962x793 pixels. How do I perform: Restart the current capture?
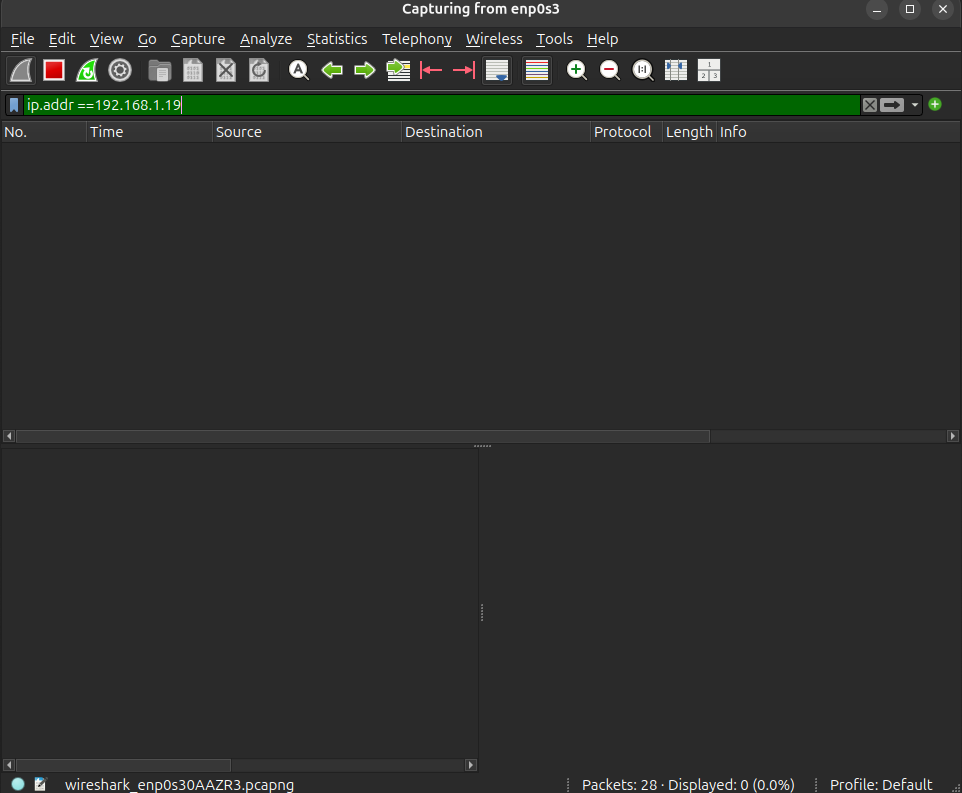tap(87, 71)
